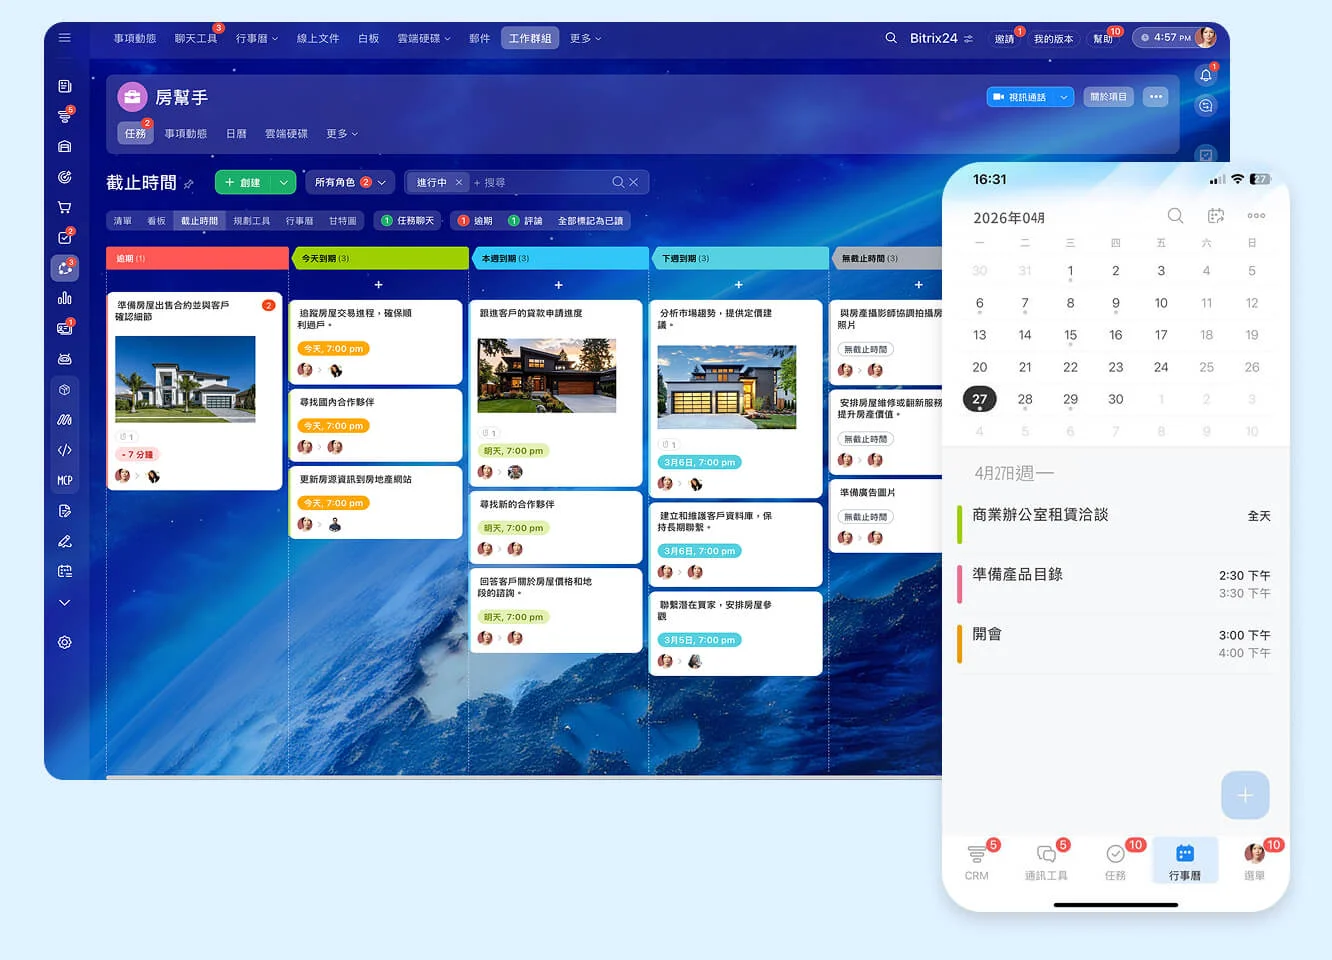Image resolution: width=1332 pixels, height=960 pixels.
Task: Open the cube box icon in sidebar
Action: [65, 389]
